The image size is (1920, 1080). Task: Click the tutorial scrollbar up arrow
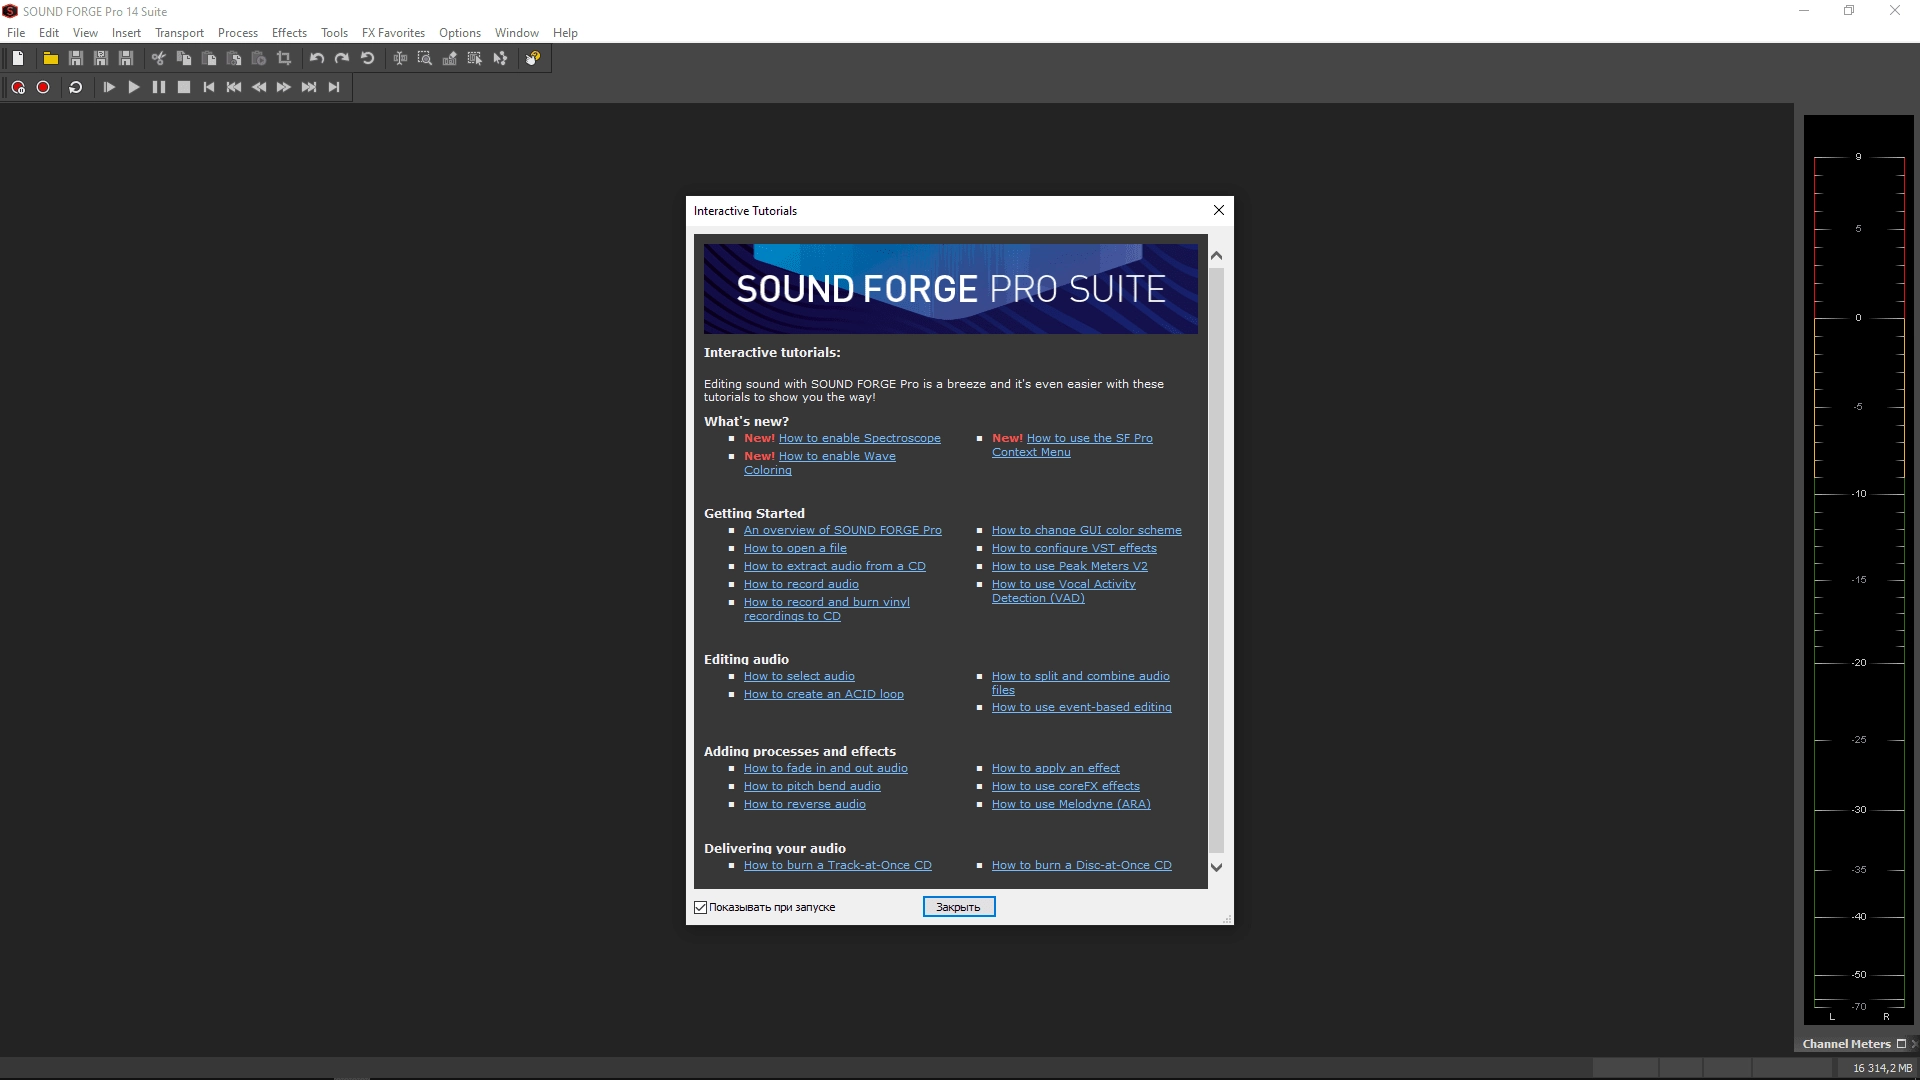click(1216, 256)
